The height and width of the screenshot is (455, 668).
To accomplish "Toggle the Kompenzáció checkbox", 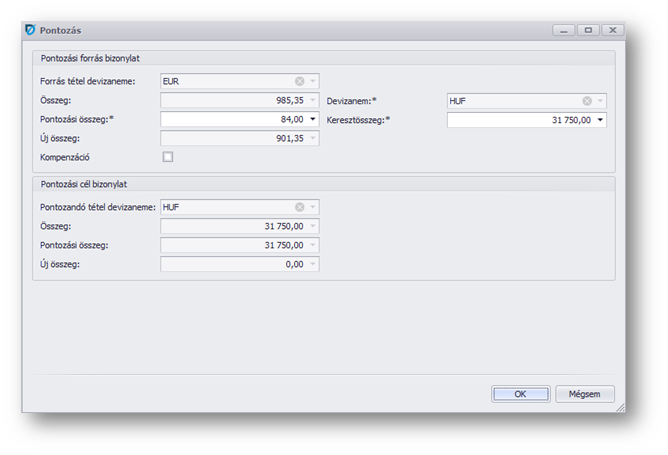I will pos(168,157).
